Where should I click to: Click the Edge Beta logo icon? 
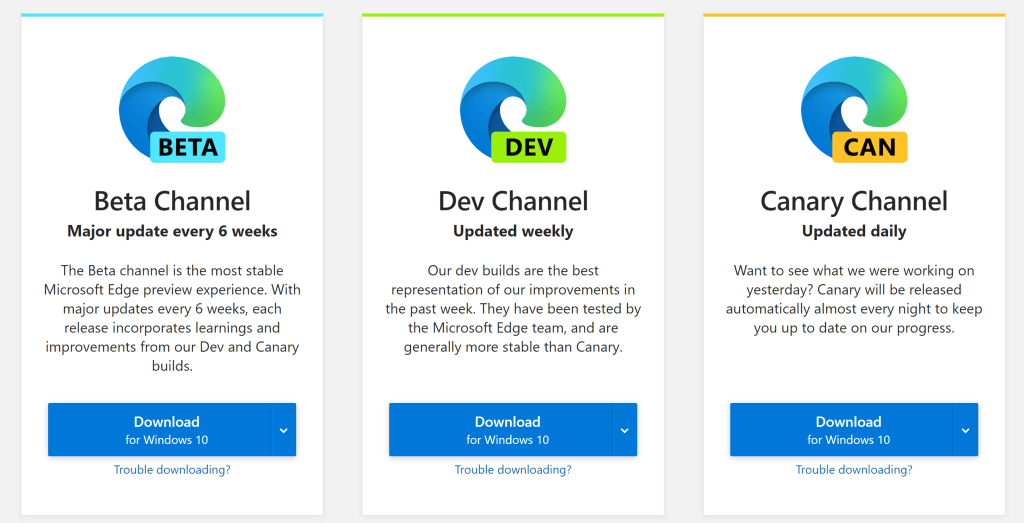pos(172,109)
